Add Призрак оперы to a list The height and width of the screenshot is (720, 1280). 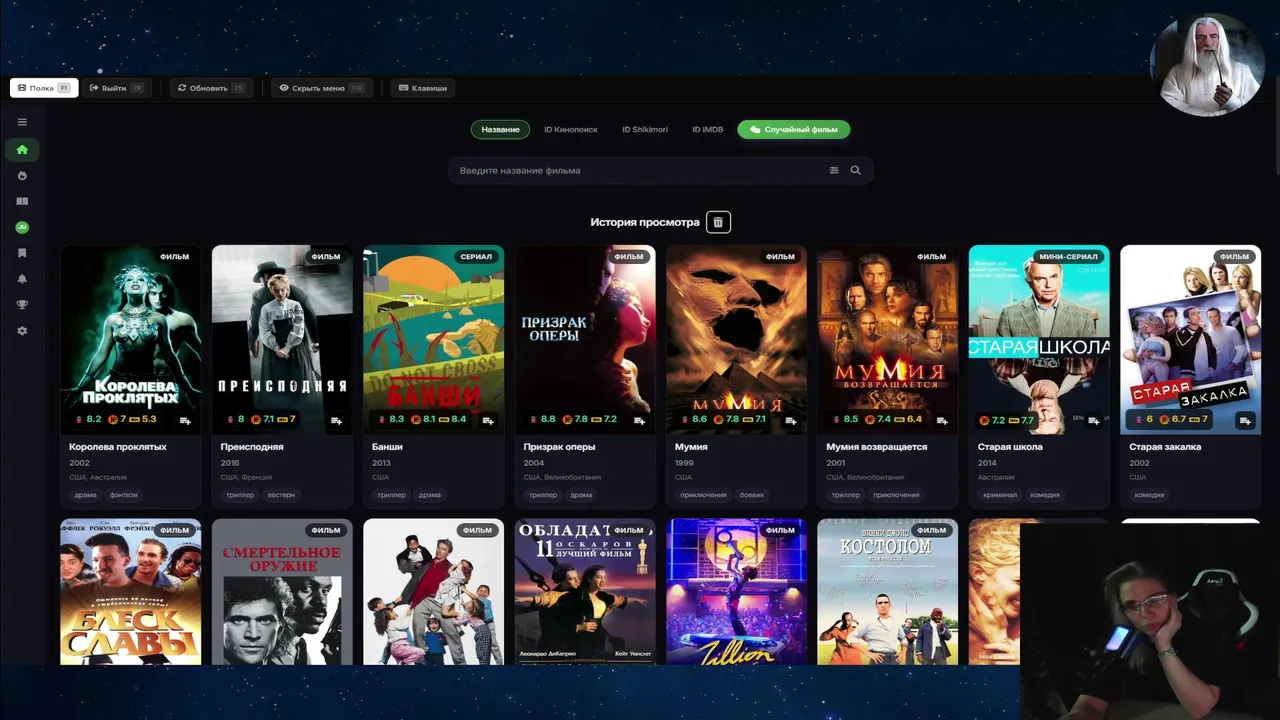(x=639, y=421)
